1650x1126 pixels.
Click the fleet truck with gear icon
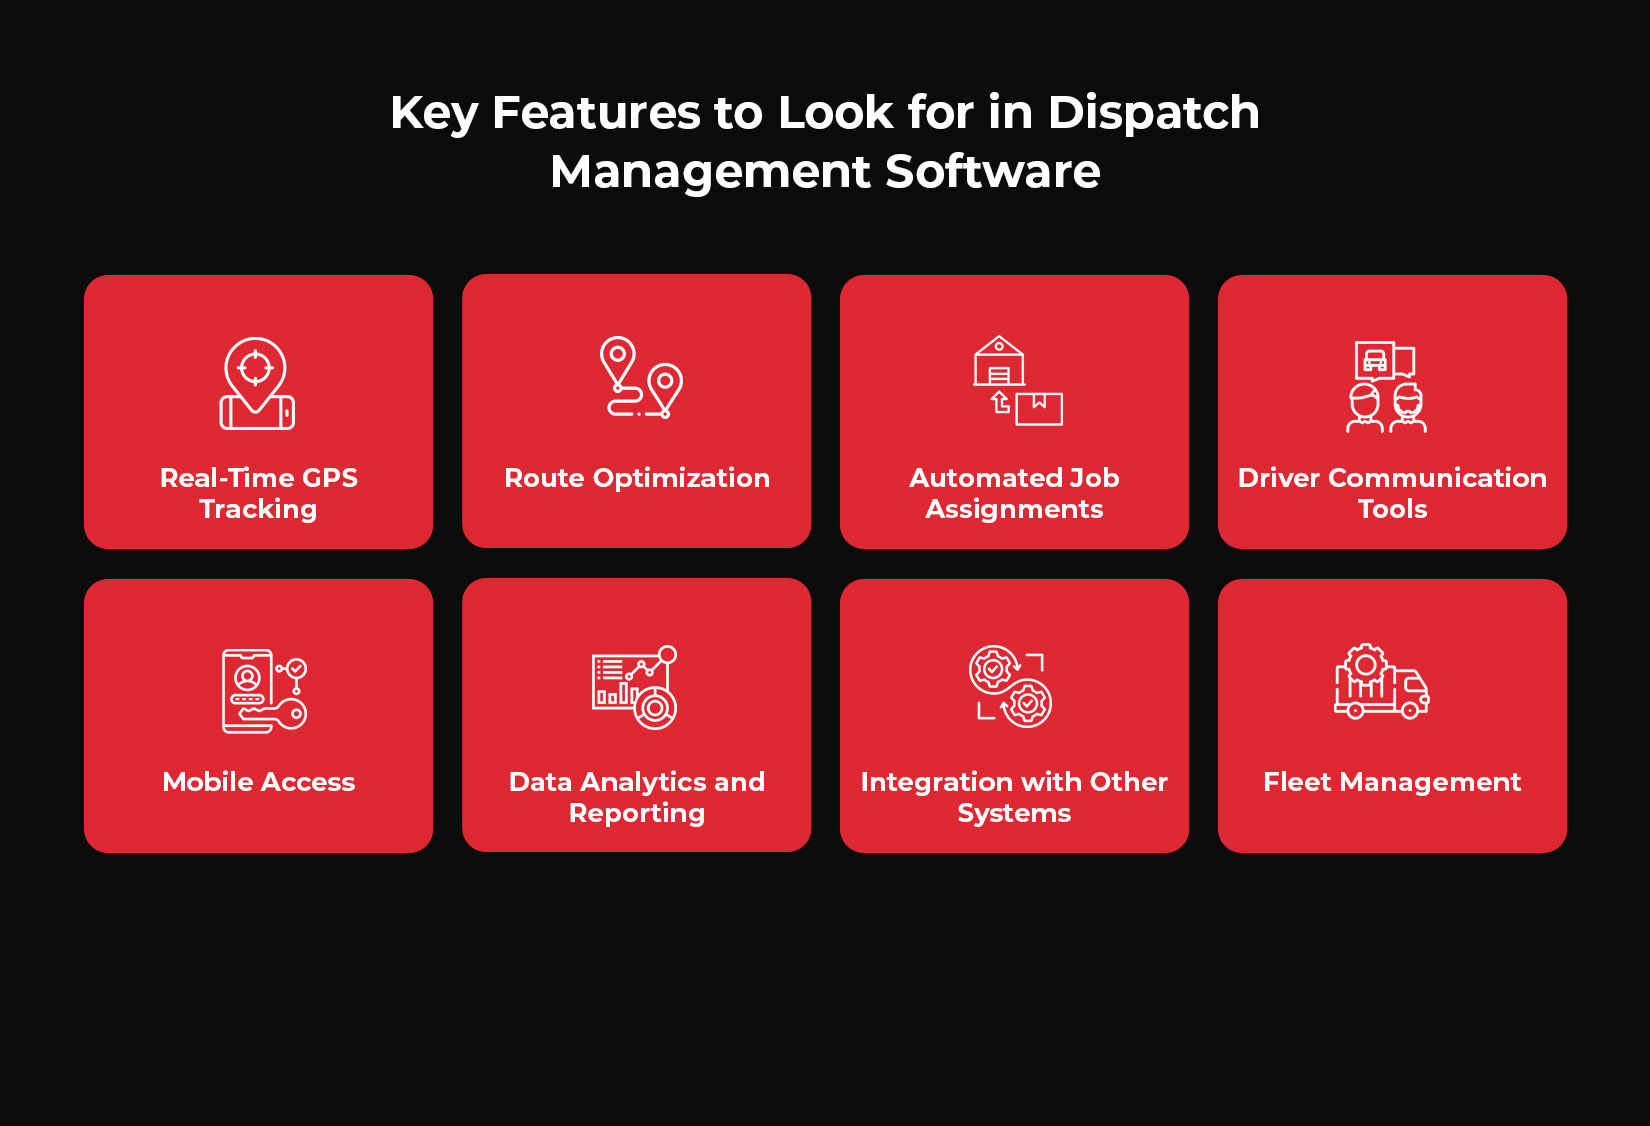point(1382,681)
